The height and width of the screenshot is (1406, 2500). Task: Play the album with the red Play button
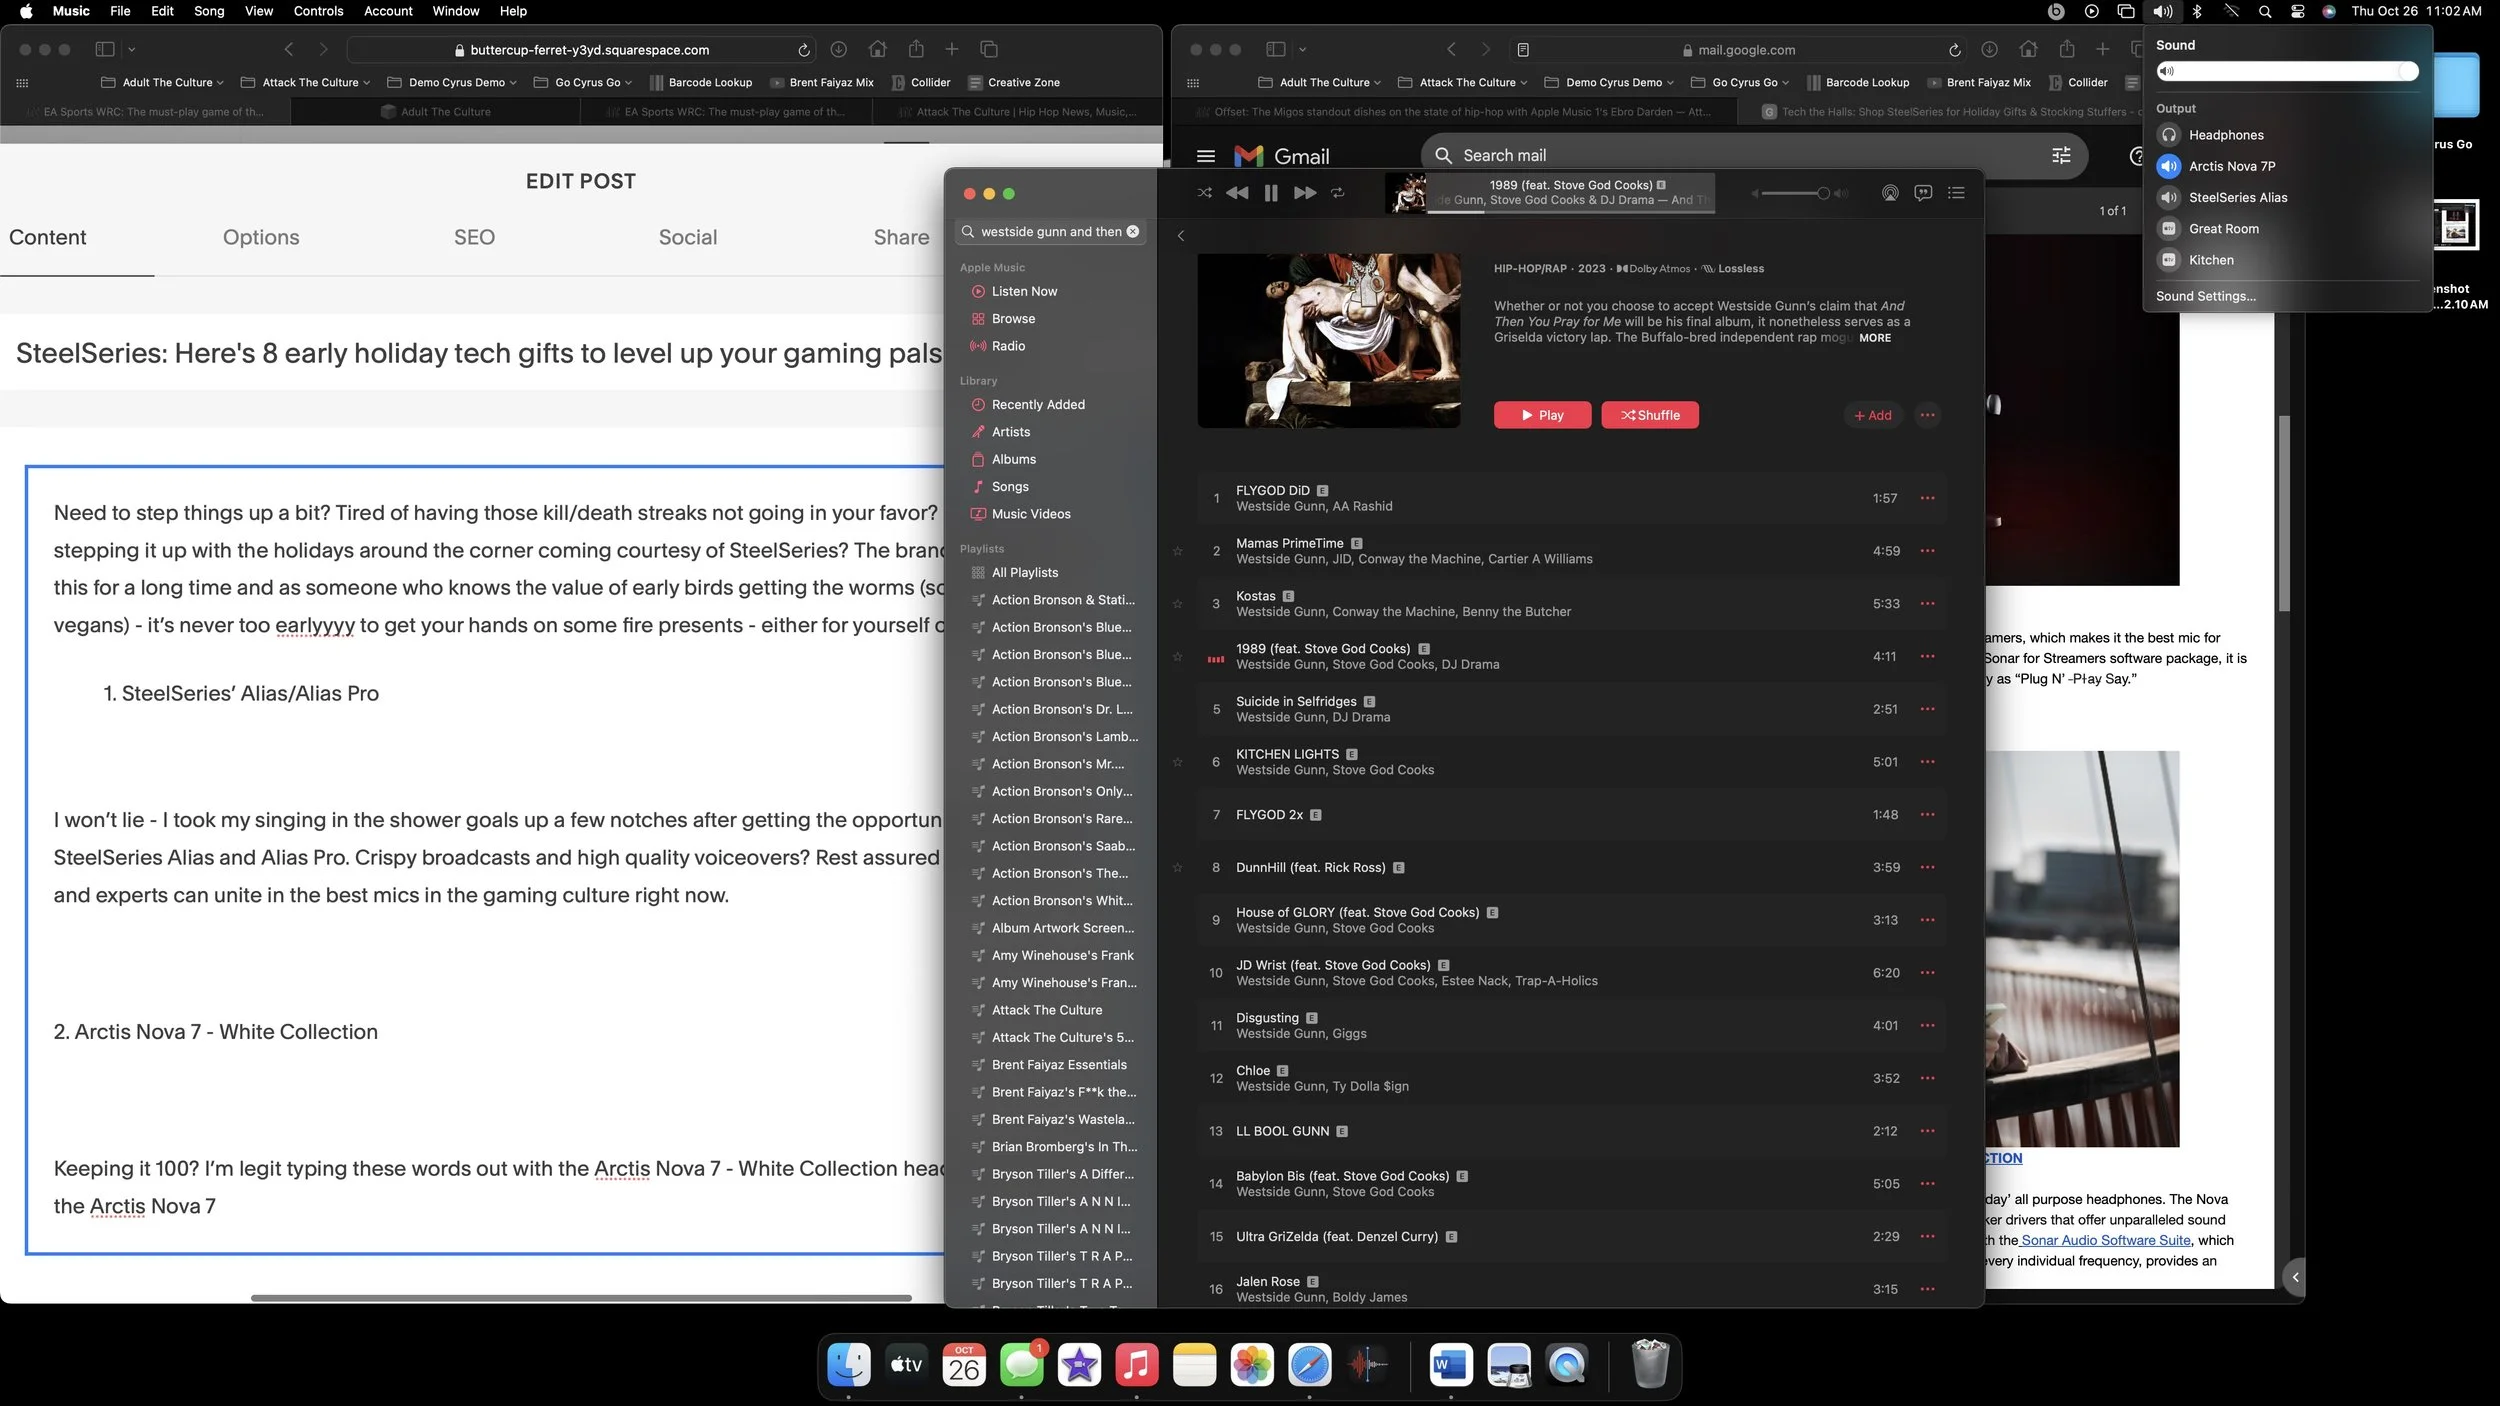pos(1542,415)
